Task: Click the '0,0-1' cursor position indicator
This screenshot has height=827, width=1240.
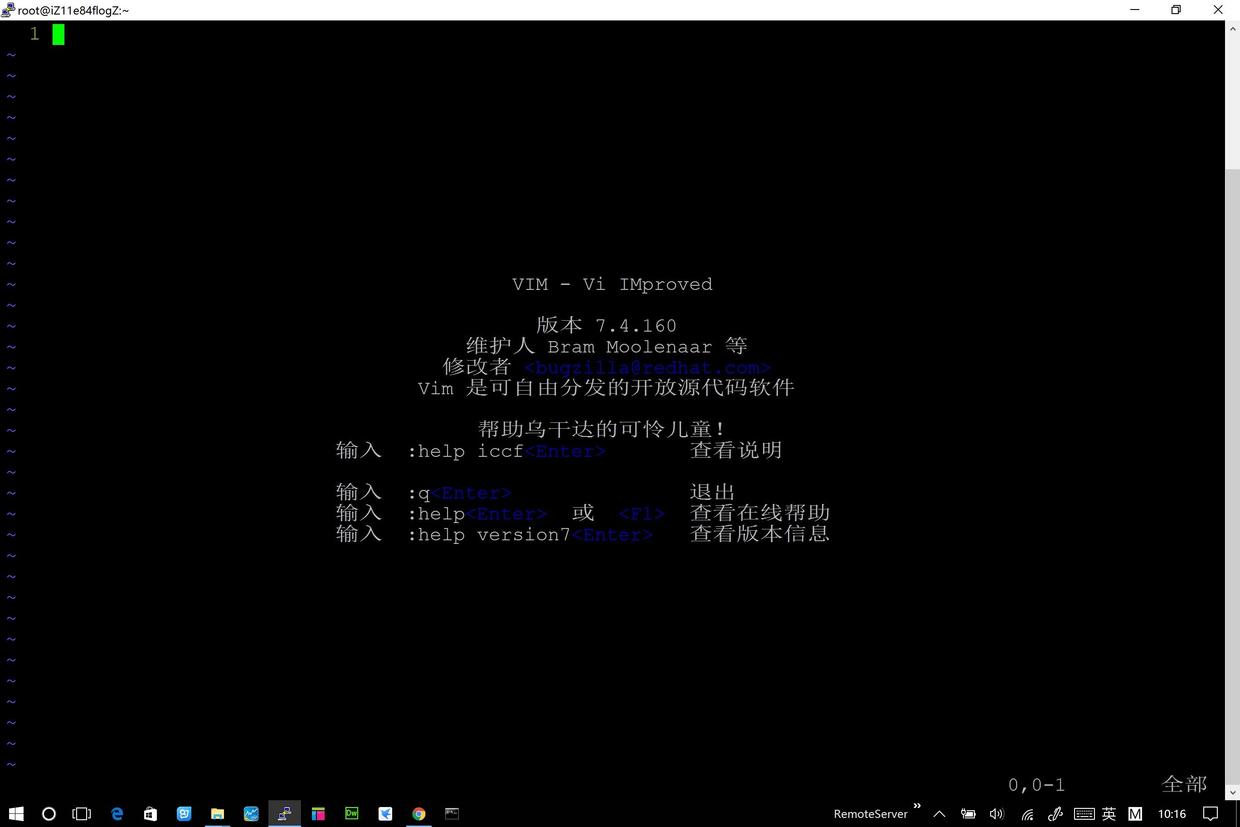Action: [1036, 785]
